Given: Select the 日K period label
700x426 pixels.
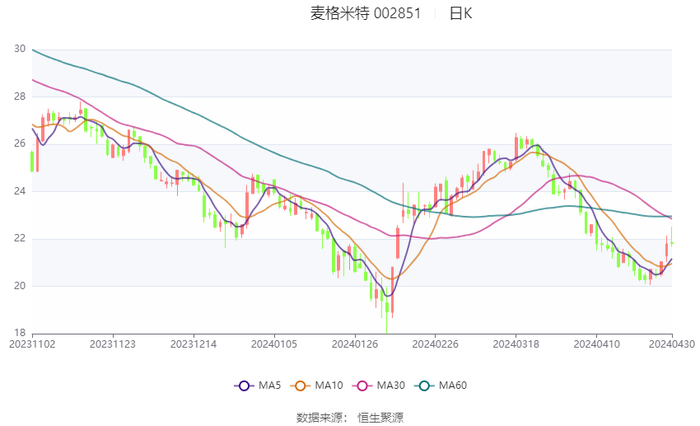Looking at the screenshot, I should 461,14.
